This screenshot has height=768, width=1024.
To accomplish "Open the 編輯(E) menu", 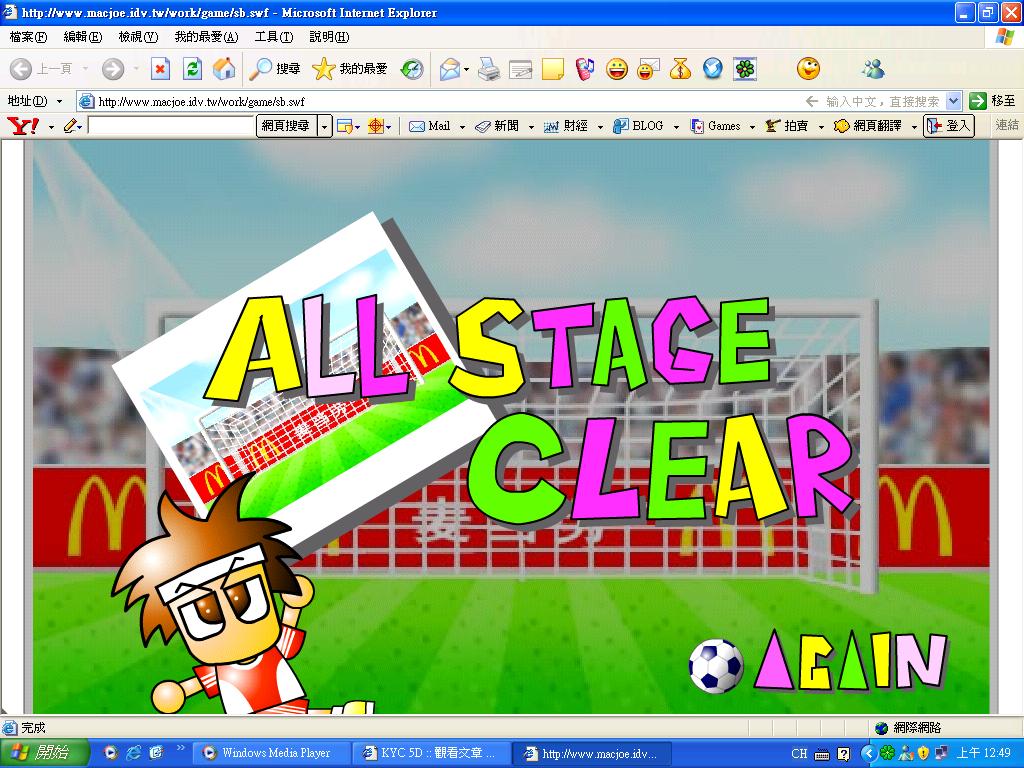I will click(83, 37).
